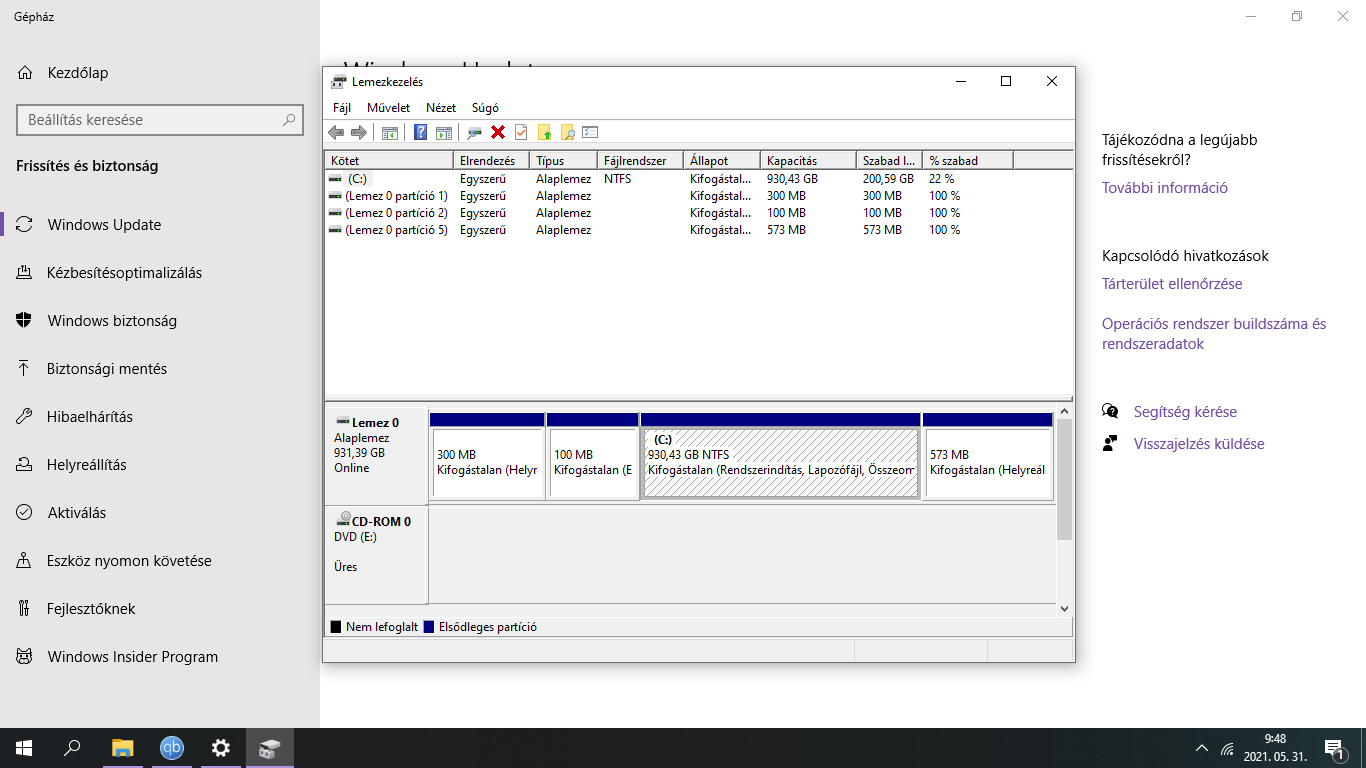Open Kézbesítésoptimalizálás settings page
Screen dimensions: 1366x768
(x=160, y=273)
